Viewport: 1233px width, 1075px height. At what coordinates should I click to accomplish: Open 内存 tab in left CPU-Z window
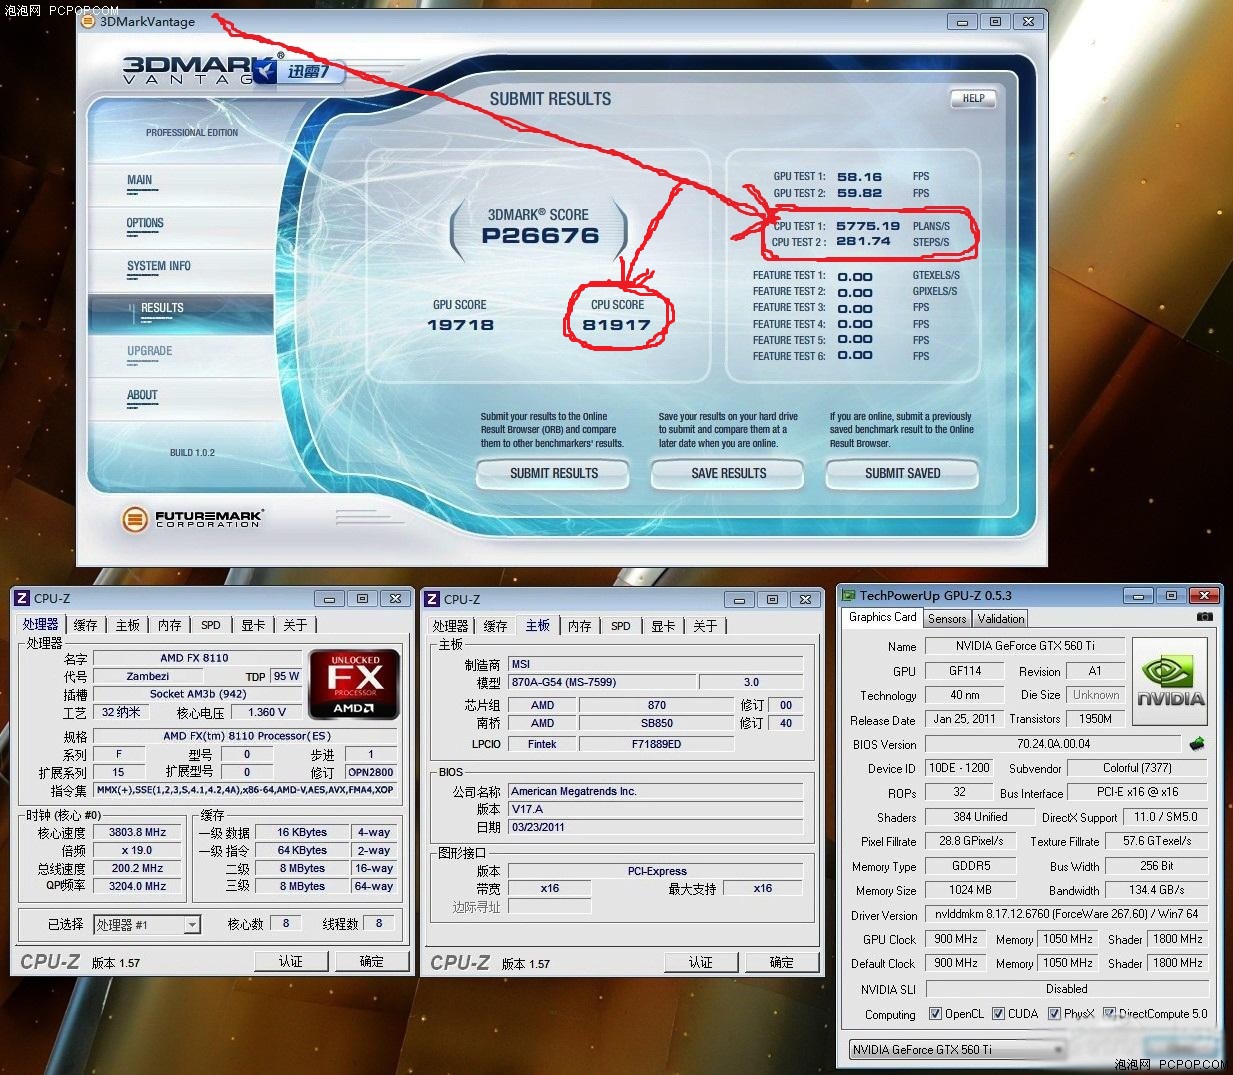(169, 625)
